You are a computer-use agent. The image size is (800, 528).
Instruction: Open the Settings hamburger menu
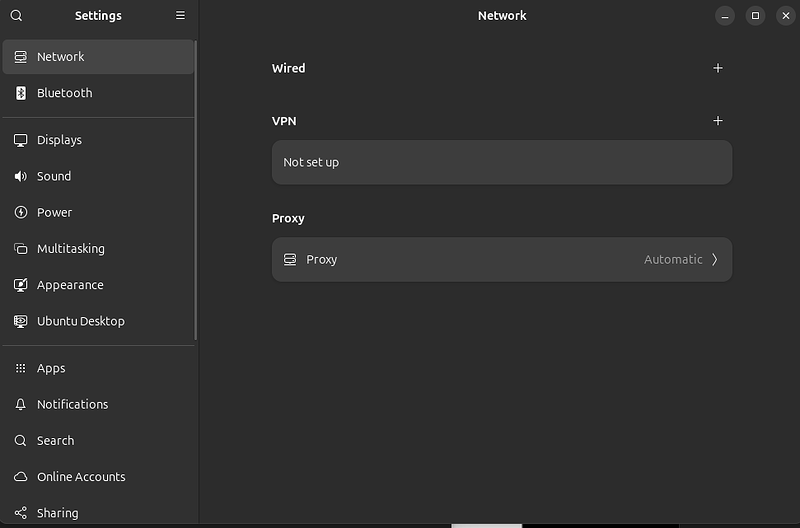pyautogui.click(x=180, y=15)
